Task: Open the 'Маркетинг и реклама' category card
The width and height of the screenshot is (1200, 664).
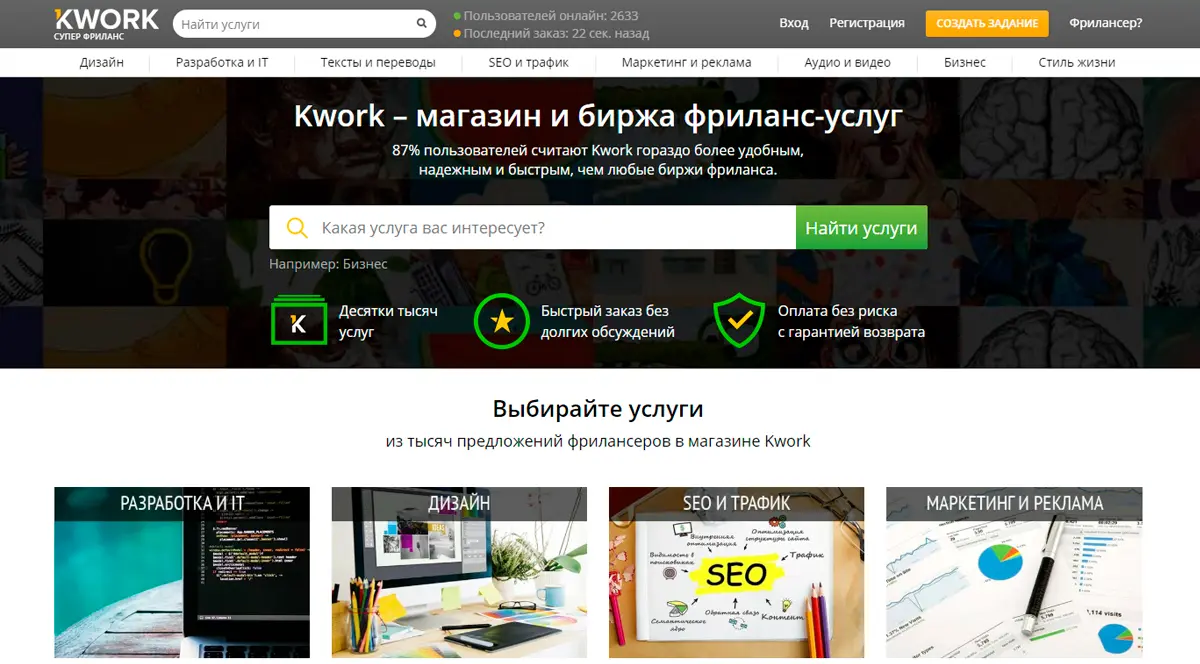Action: (x=1014, y=572)
